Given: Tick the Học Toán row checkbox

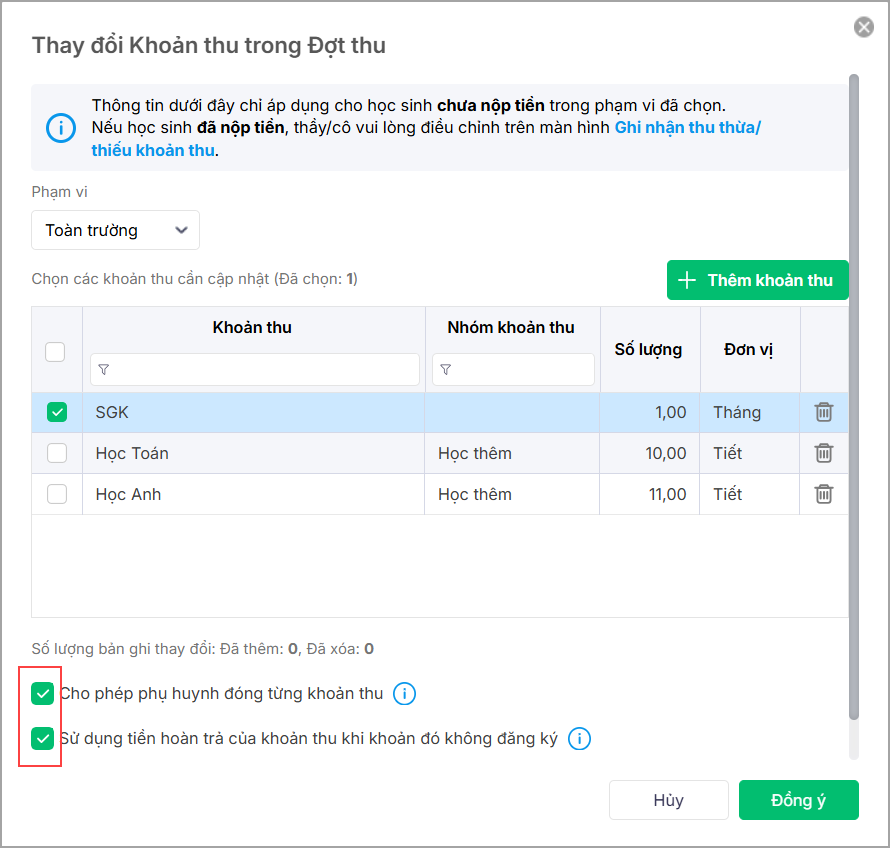Looking at the screenshot, I should click(x=57, y=453).
